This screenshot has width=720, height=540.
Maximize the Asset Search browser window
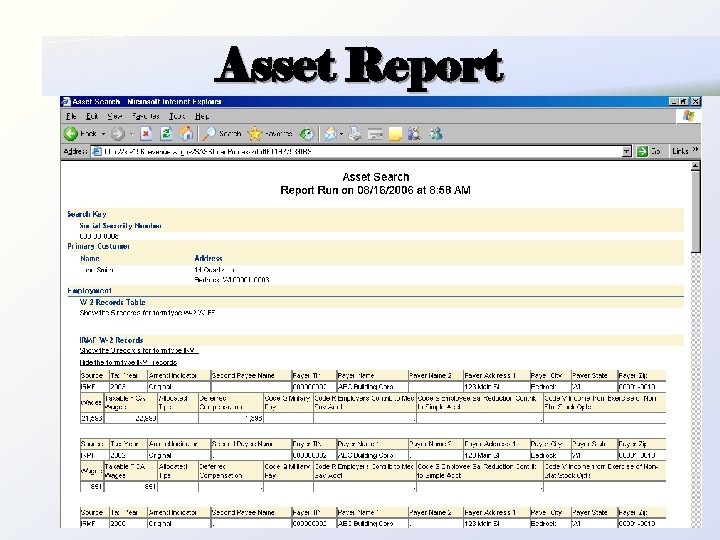click(684, 101)
